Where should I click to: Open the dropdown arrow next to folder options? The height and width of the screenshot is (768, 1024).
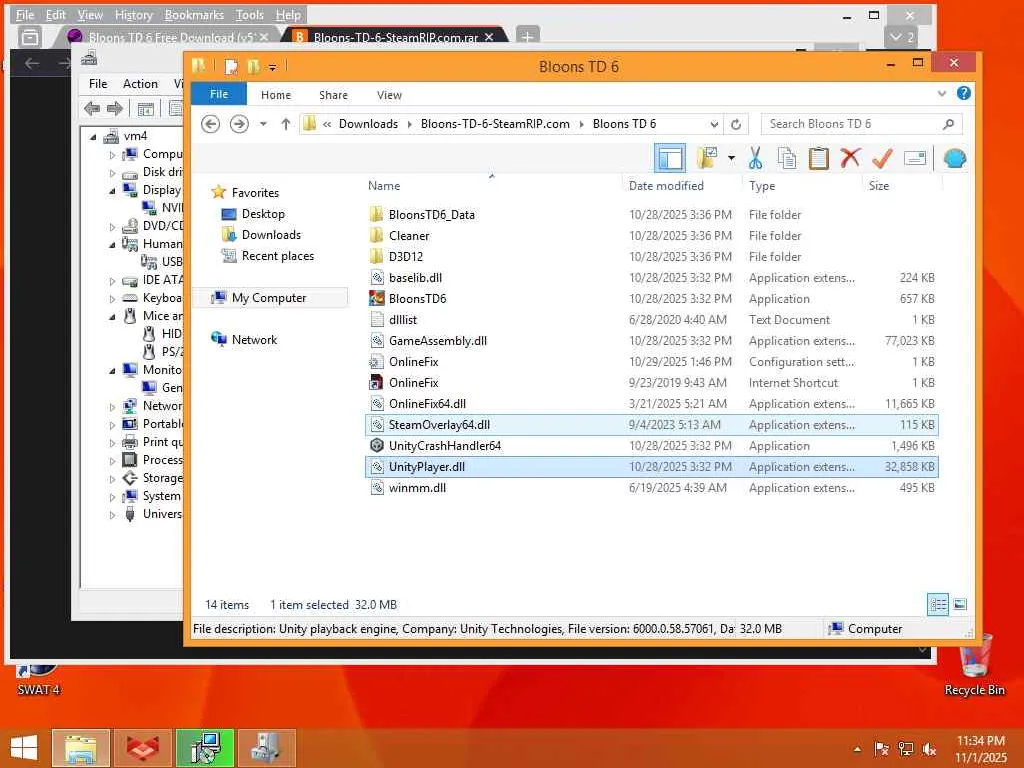click(731, 158)
